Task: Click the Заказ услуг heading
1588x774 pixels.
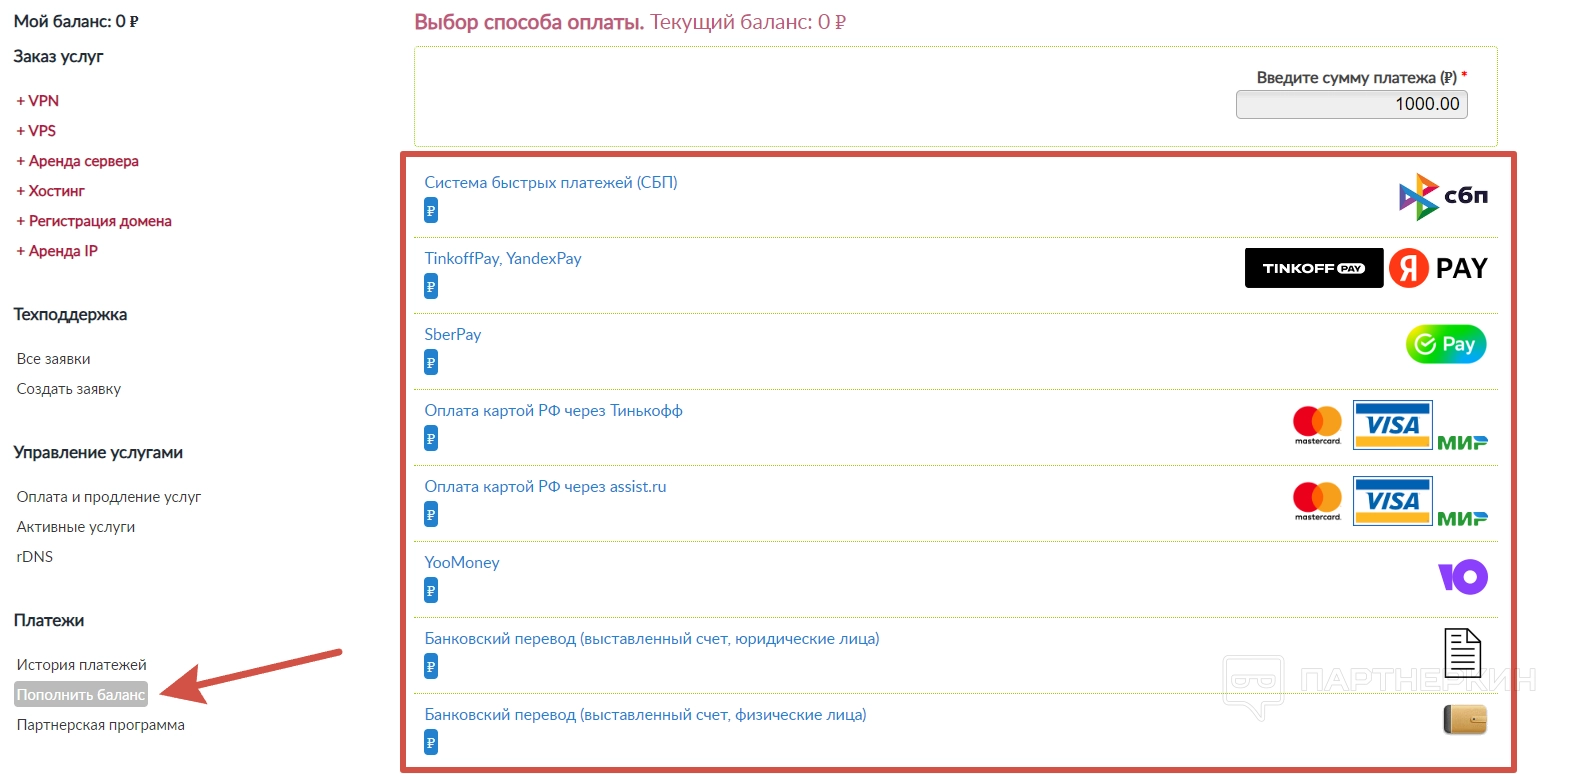Action: [x=58, y=56]
